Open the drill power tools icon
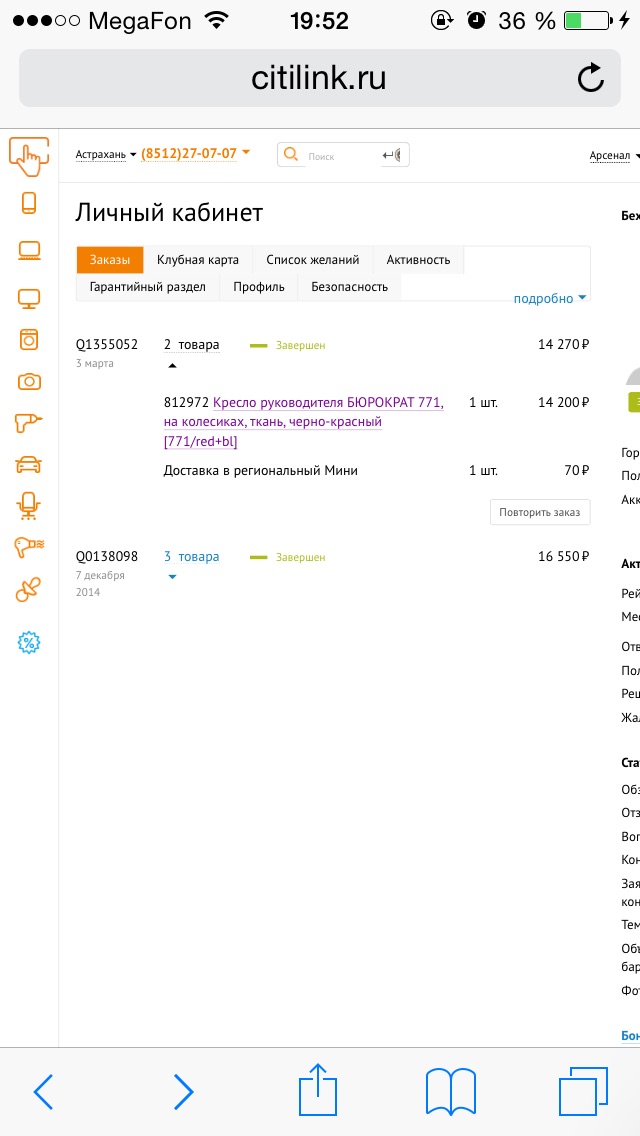The height and width of the screenshot is (1136, 640). click(29, 423)
